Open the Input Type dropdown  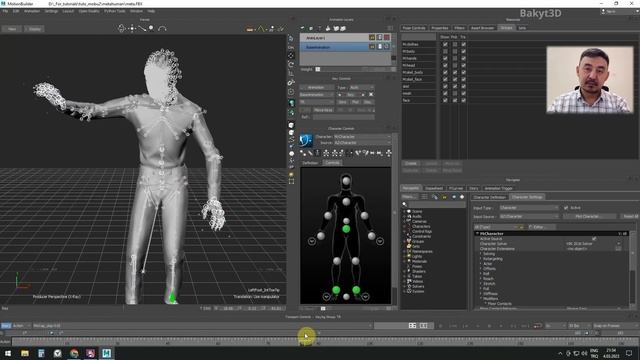point(529,208)
